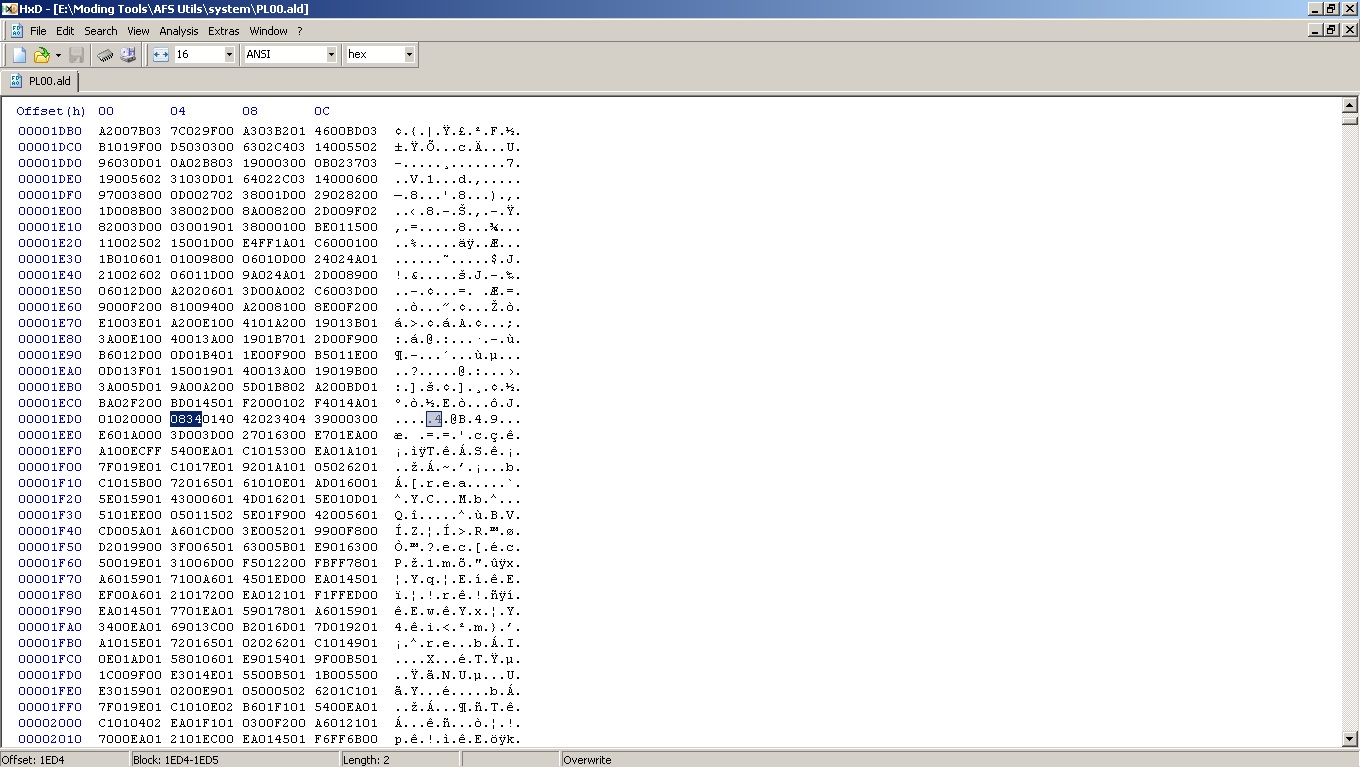The width and height of the screenshot is (1360, 768).
Task: Click offset 00001E00 row label
Action: [50, 211]
